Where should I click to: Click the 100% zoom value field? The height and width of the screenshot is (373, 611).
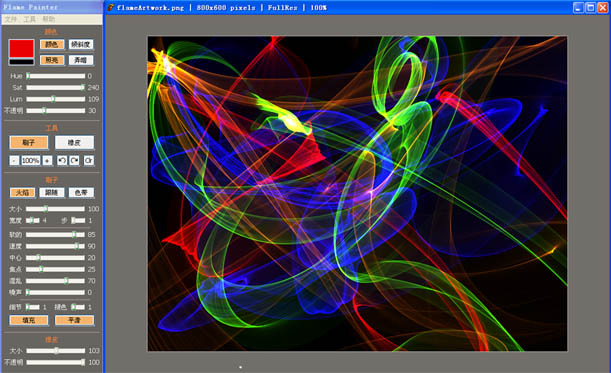click(x=30, y=161)
